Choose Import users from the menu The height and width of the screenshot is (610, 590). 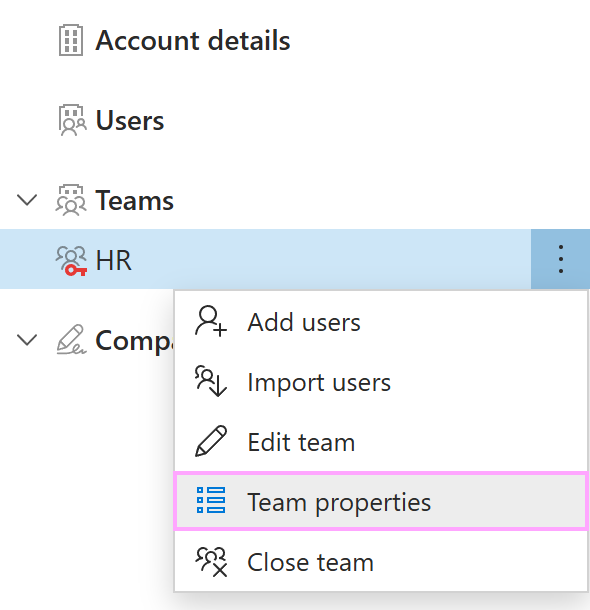[x=381, y=382]
